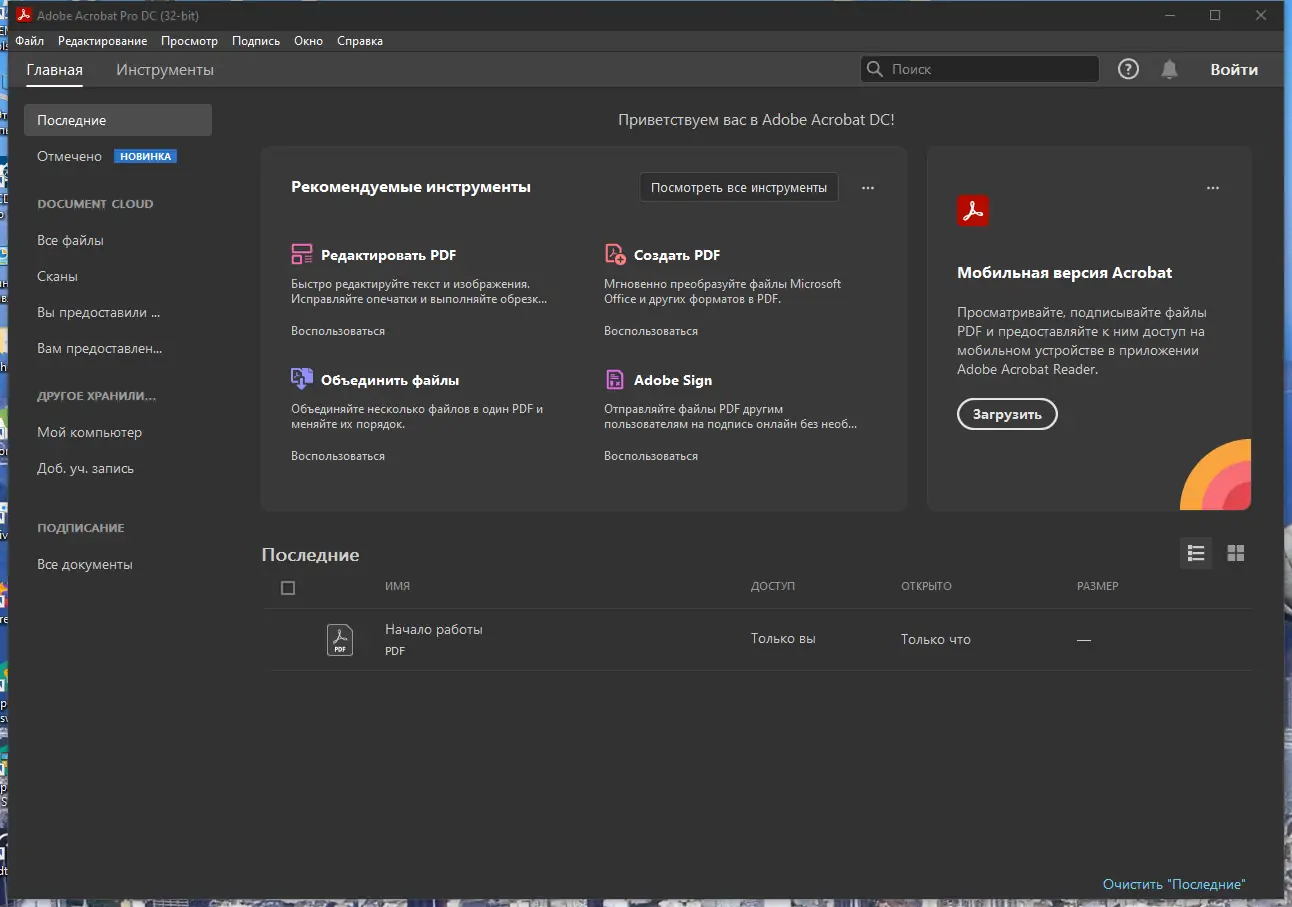Screen dimensions: 1292x907
Task: Switch recent files to thumbnail grid view
Action: pyautogui.click(x=1236, y=553)
